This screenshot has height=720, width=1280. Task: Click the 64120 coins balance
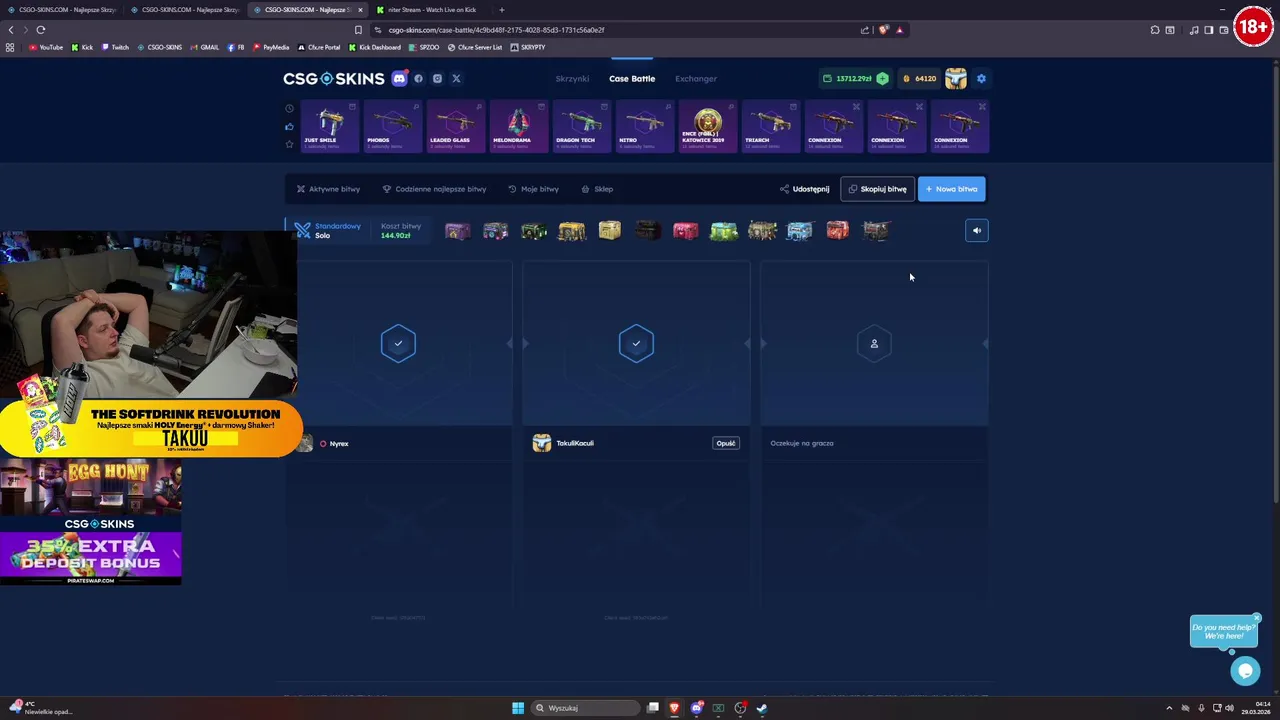920,78
